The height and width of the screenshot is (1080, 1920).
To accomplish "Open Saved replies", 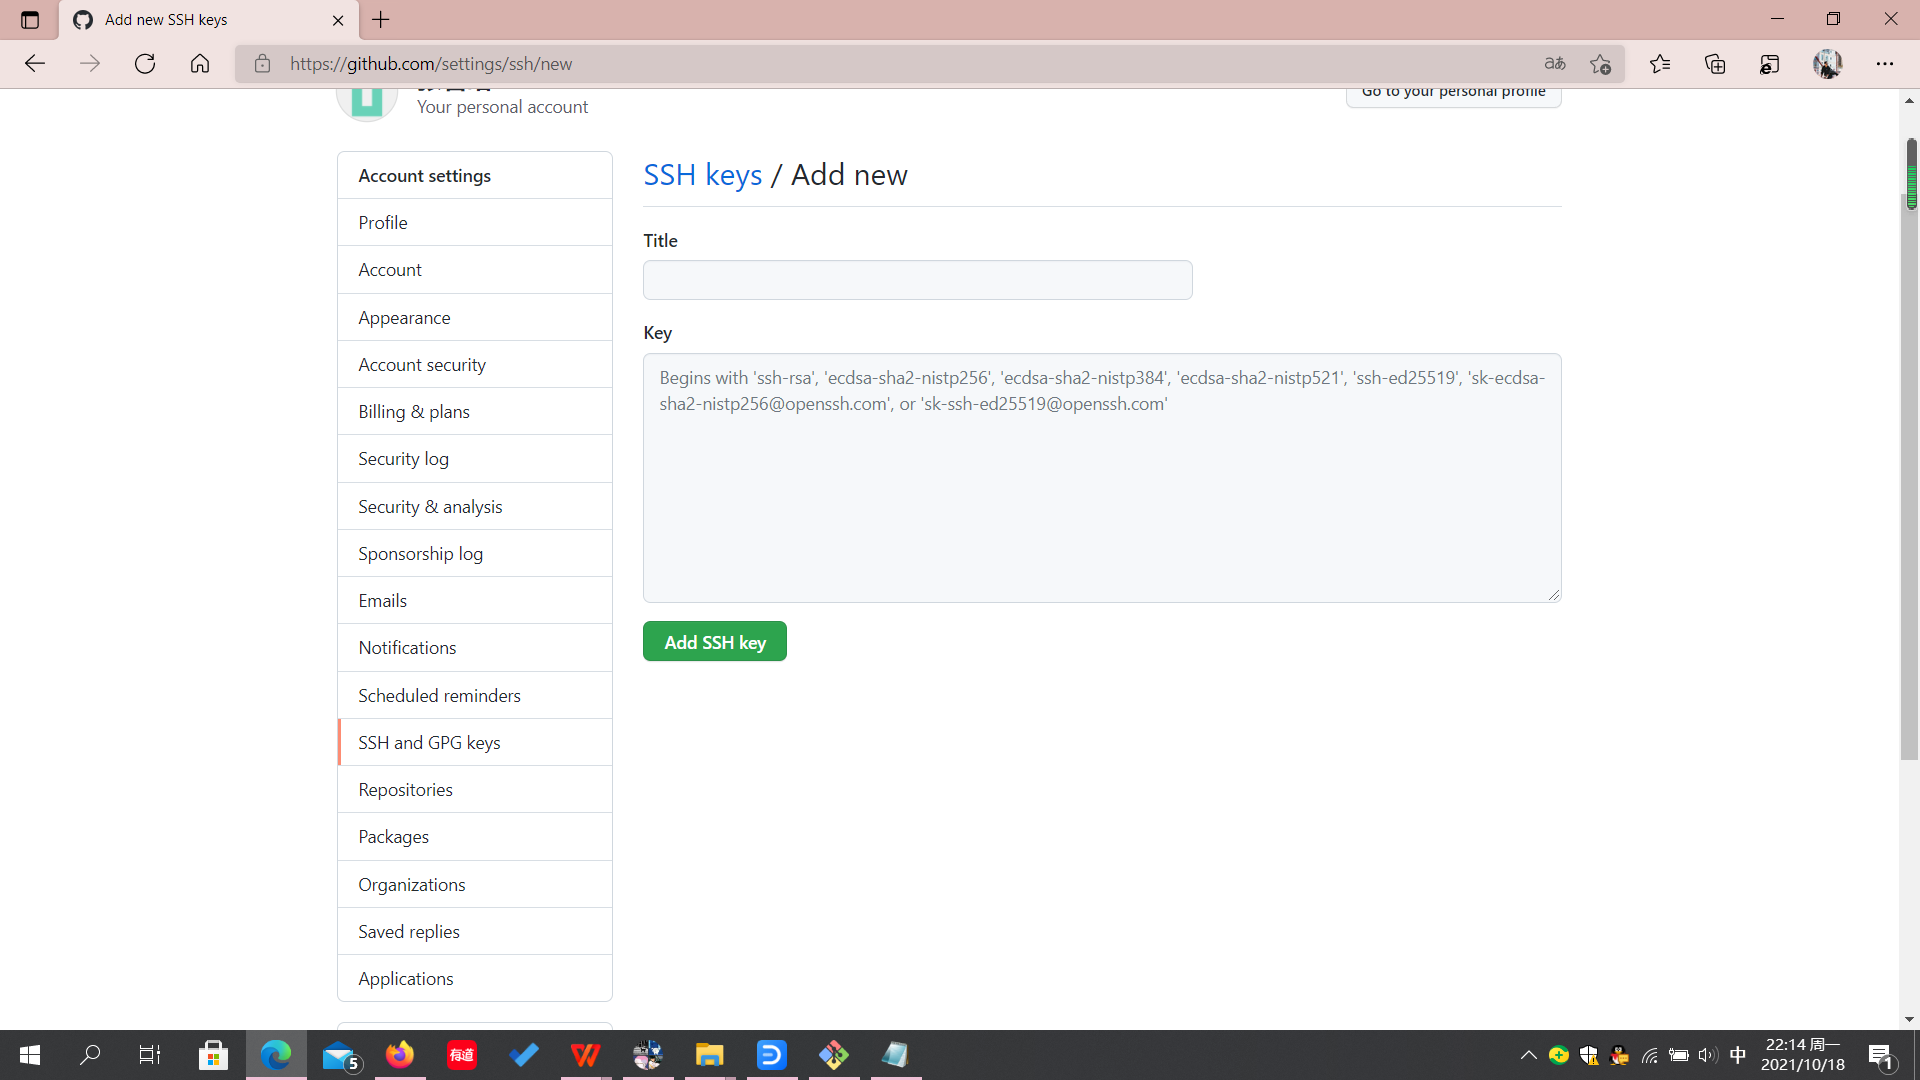I will click(x=475, y=931).
